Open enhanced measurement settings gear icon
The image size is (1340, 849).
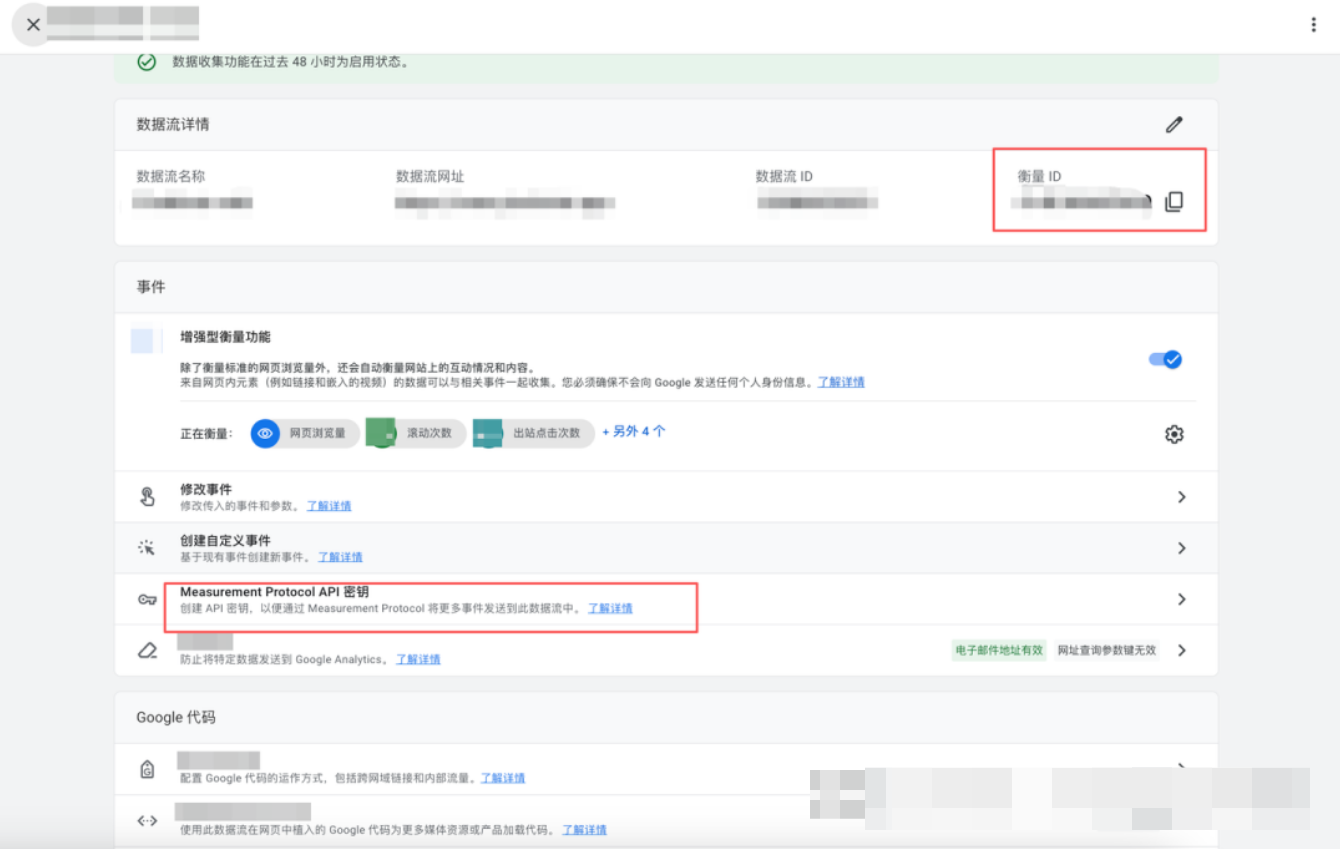(1174, 434)
